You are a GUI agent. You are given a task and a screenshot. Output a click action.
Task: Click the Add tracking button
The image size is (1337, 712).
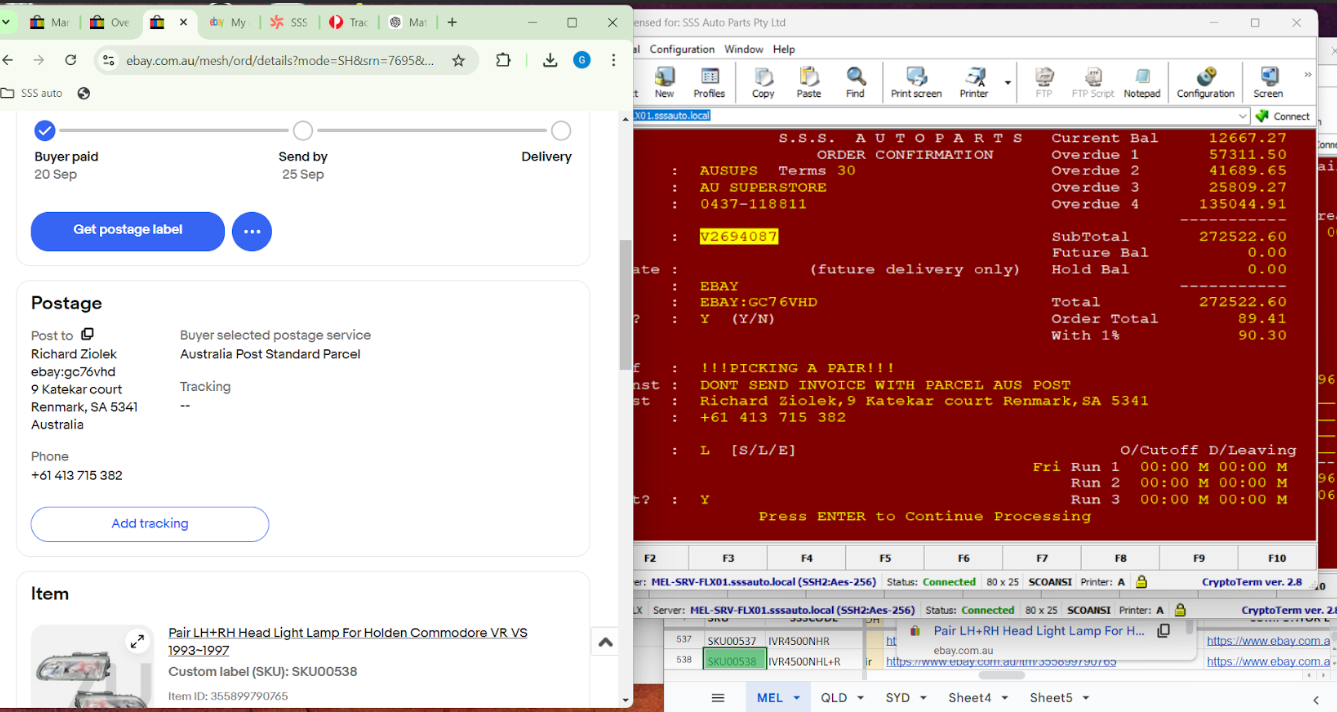150,524
